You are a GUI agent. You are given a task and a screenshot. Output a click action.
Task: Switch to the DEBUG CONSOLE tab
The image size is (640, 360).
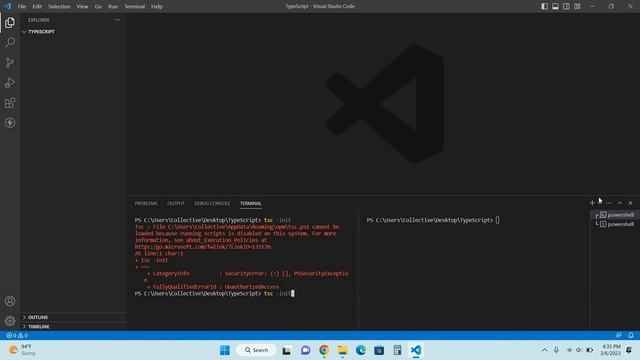tap(212, 203)
